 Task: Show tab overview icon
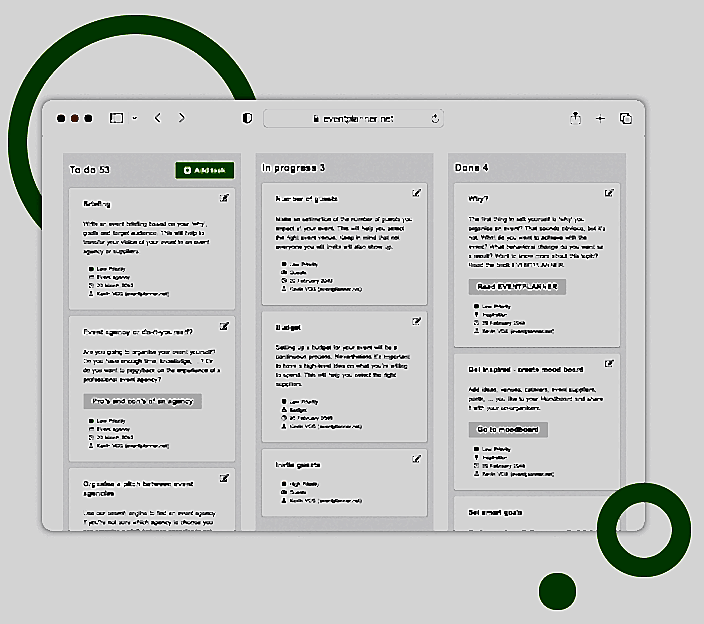point(625,118)
